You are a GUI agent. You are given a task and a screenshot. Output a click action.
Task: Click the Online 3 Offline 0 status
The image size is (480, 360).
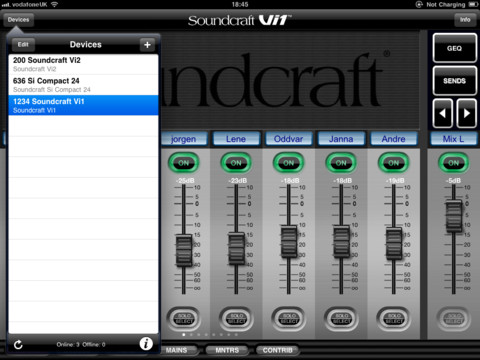point(81,344)
